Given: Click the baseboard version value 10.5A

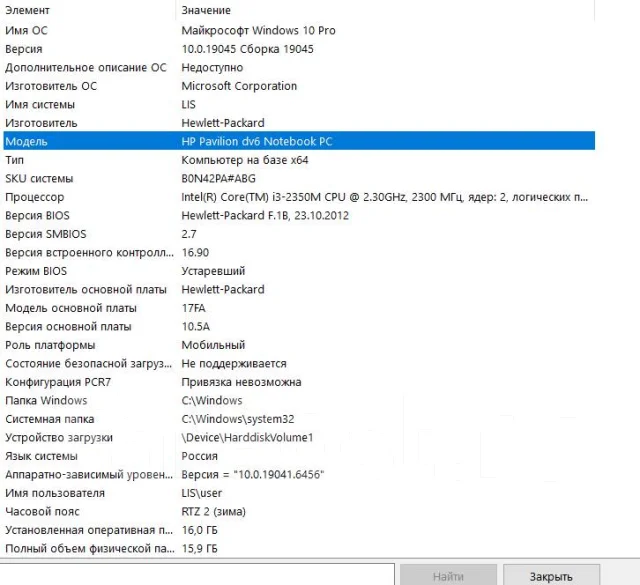Looking at the screenshot, I should [196, 327].
